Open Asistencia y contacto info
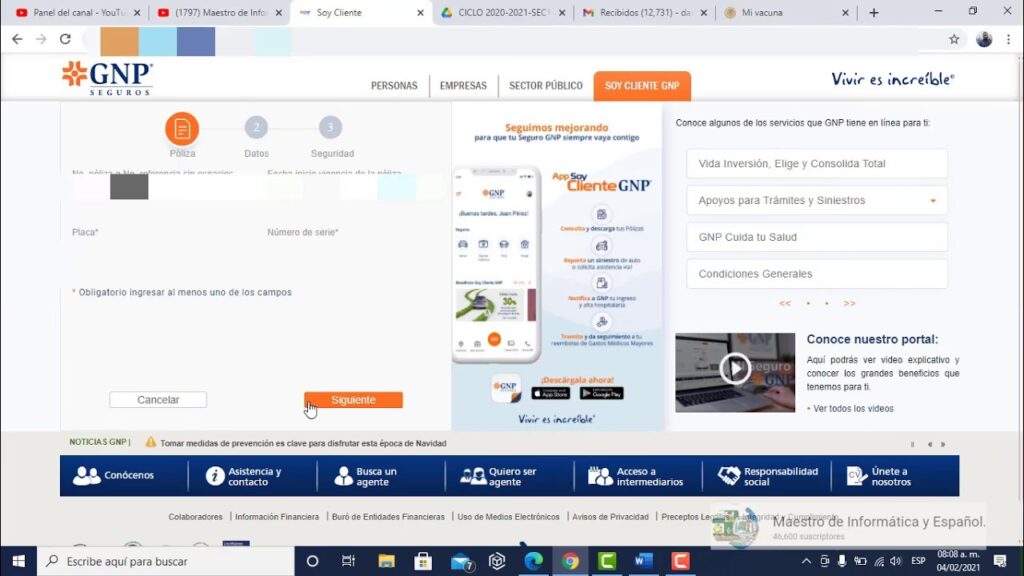 244,477
